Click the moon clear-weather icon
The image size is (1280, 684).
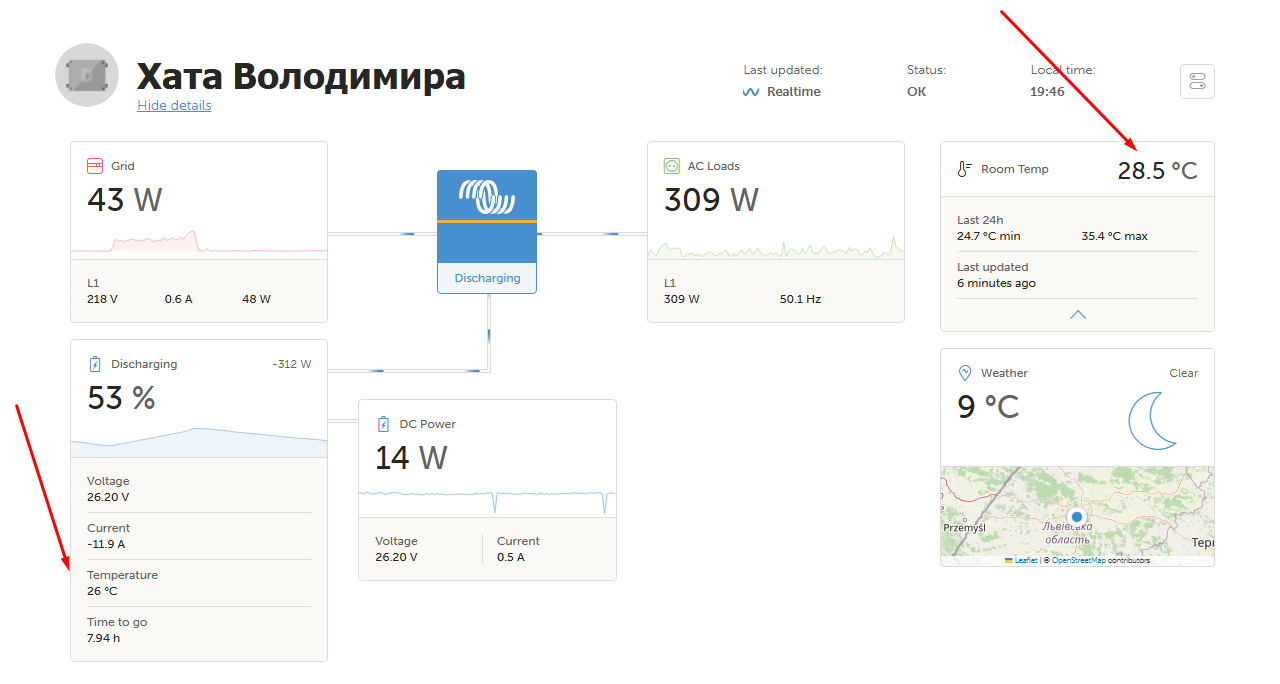(x=1153, y=420)
